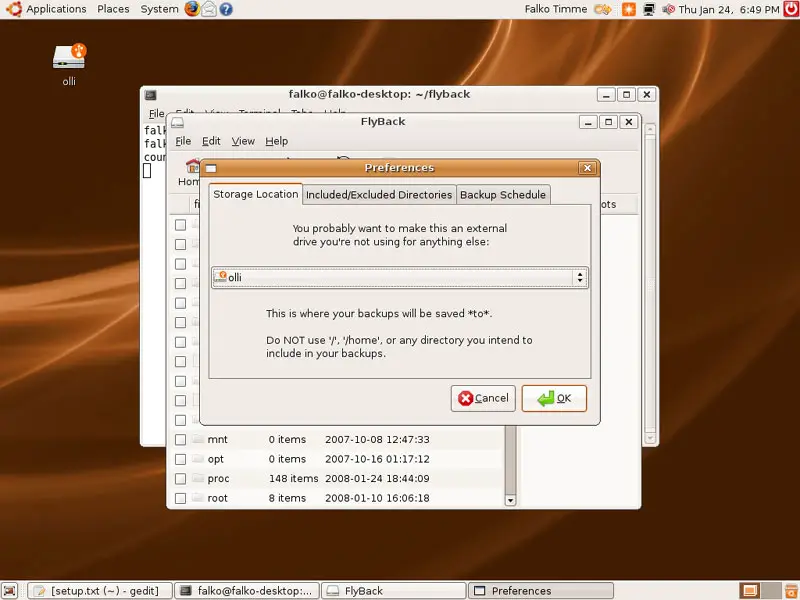Screen dimensions: 800x600
Task: Click the terminal window's title bar icon
Action: [151, 95]
